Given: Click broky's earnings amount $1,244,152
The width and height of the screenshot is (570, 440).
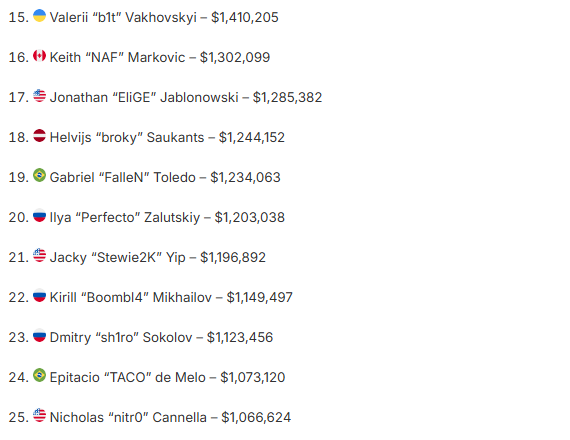Looking at the screenshot, I should tap(252, 137).
